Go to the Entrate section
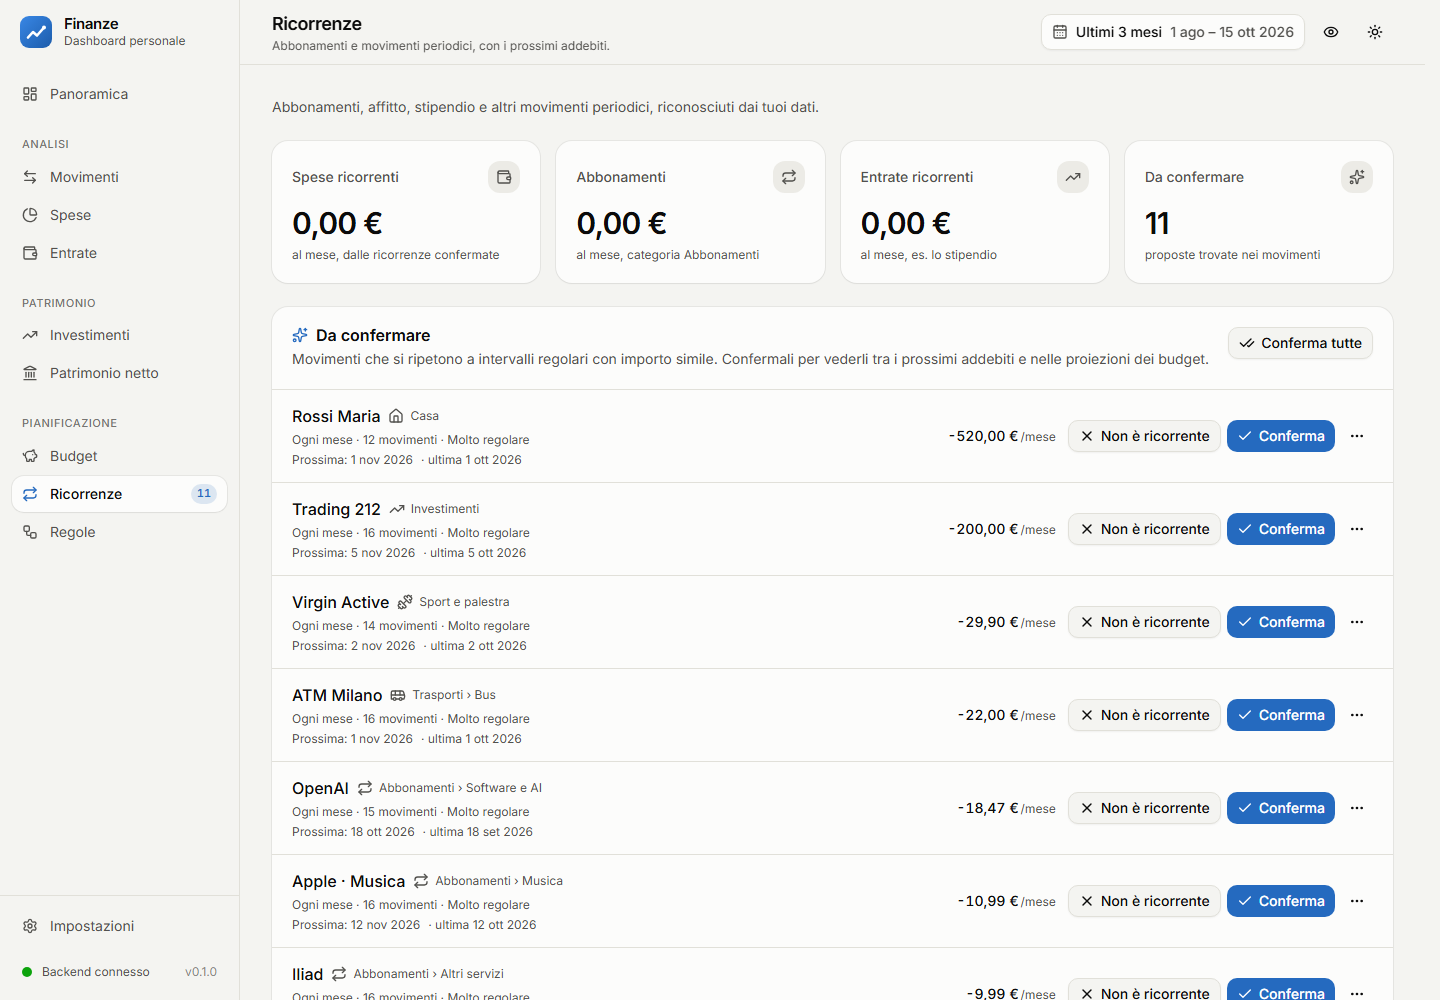Image resolution: width=1440 pixels, height=1000 pixels. pos(119,253)
